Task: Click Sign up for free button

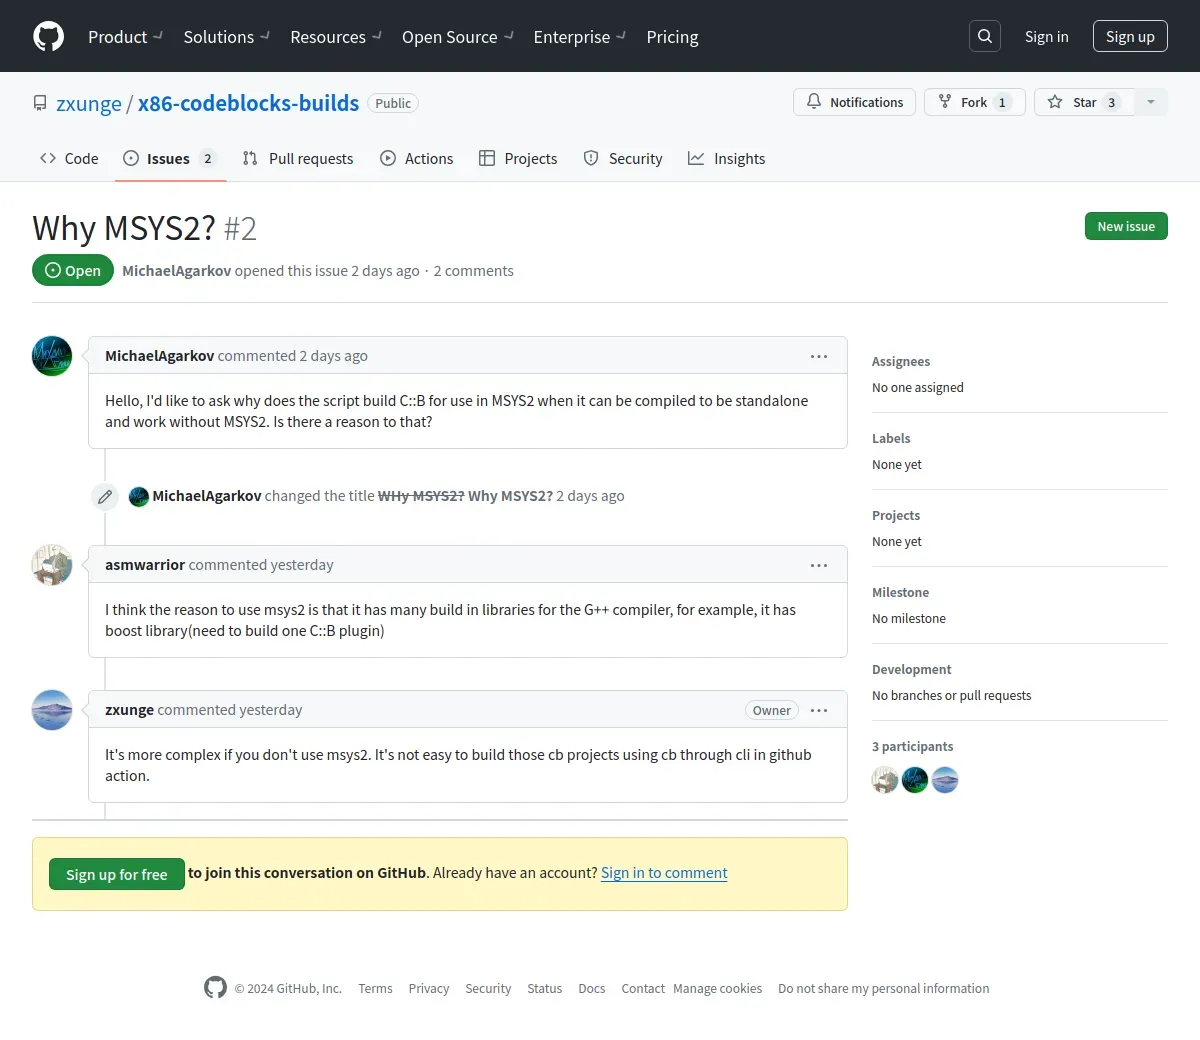Action: tap(117, 874)
